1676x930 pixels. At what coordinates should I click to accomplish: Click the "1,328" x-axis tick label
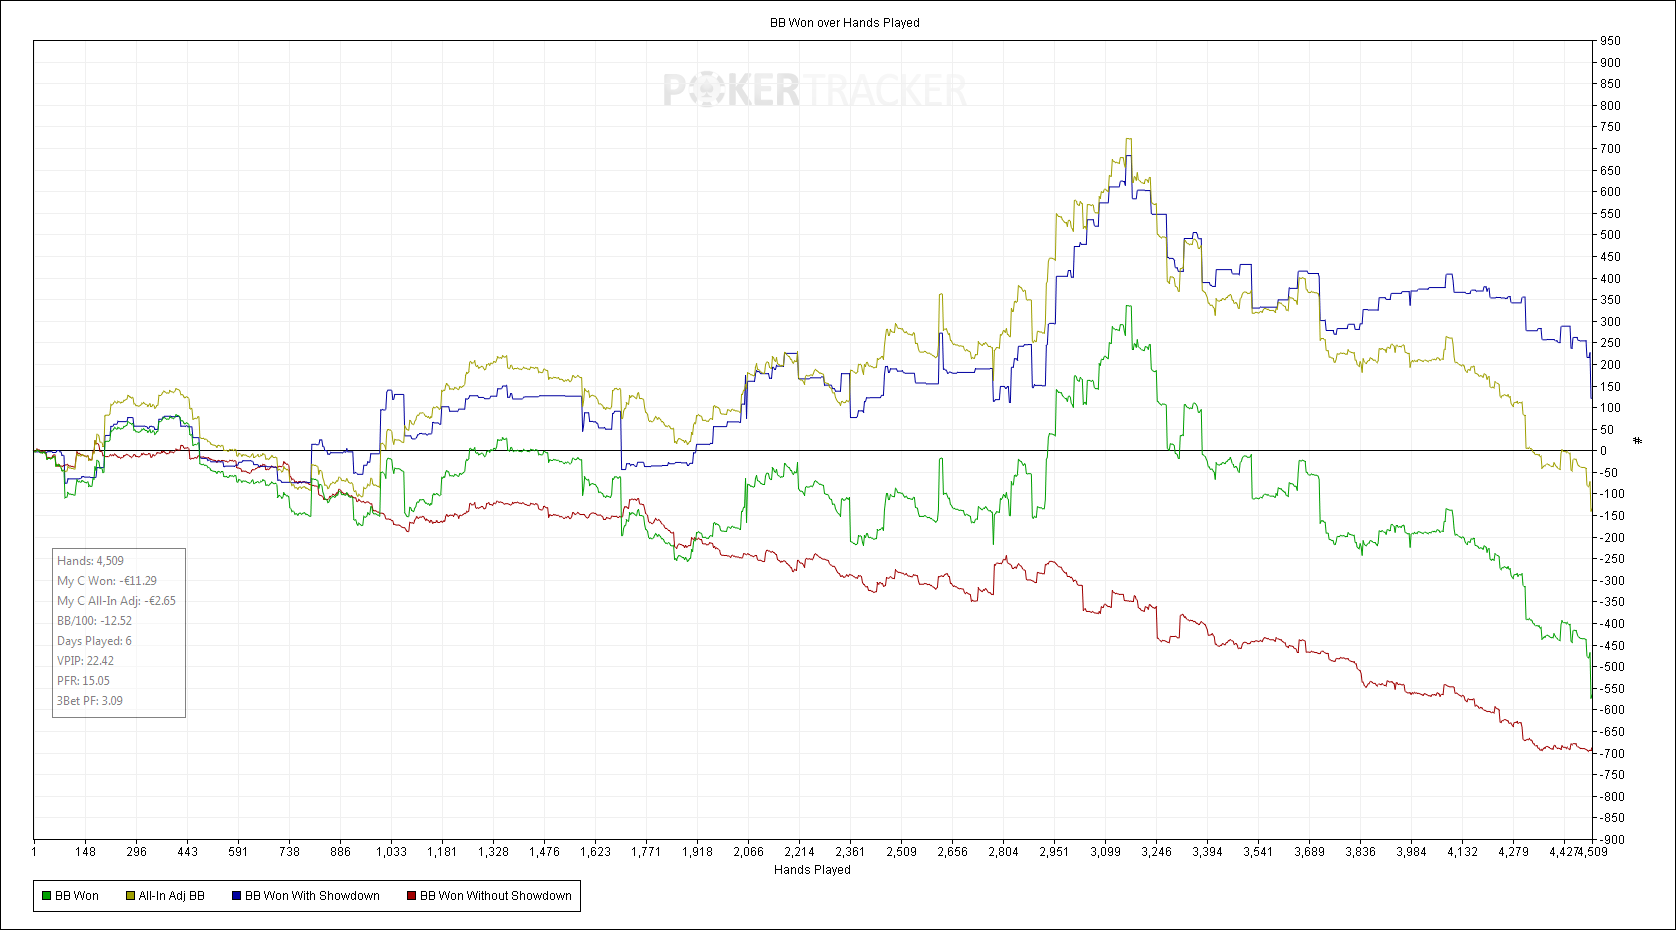pos(493,852)
